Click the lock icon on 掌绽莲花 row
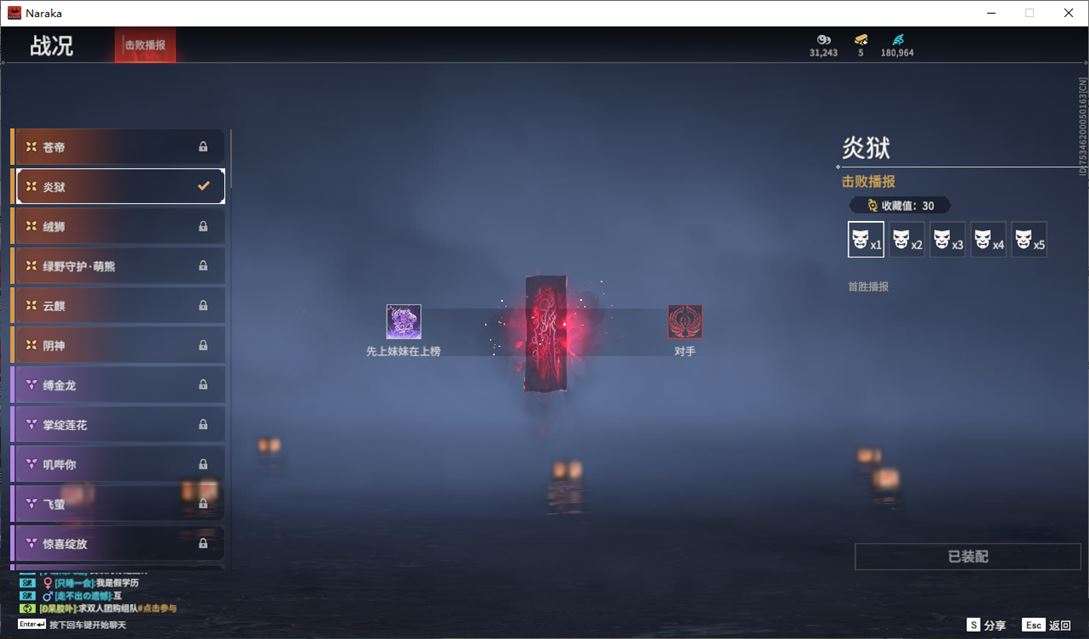 point(203,424)
